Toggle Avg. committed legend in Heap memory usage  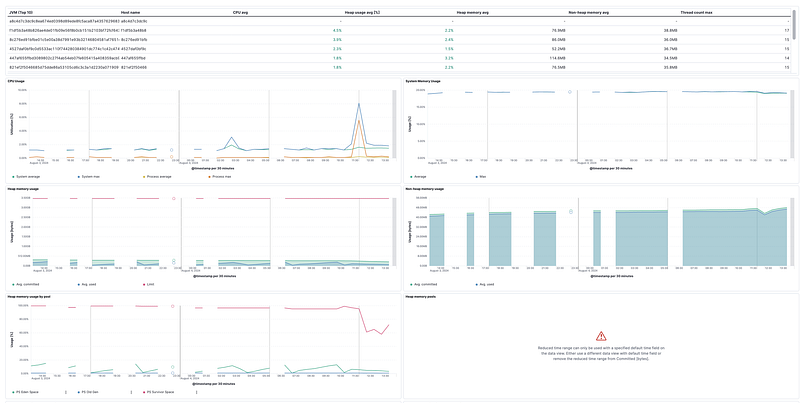click(27, 284)
